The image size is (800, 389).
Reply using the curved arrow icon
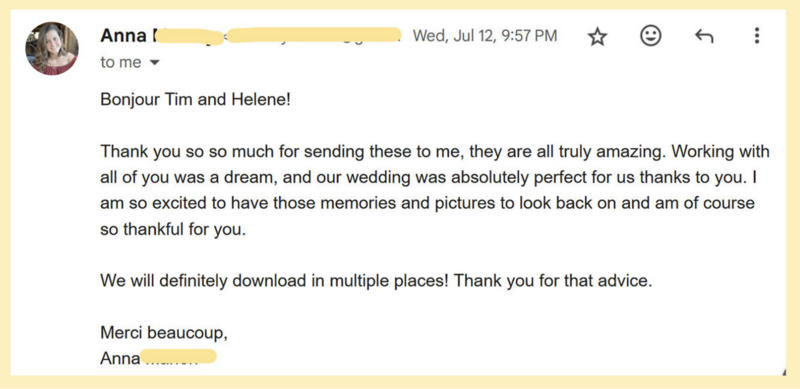[704, 36]
